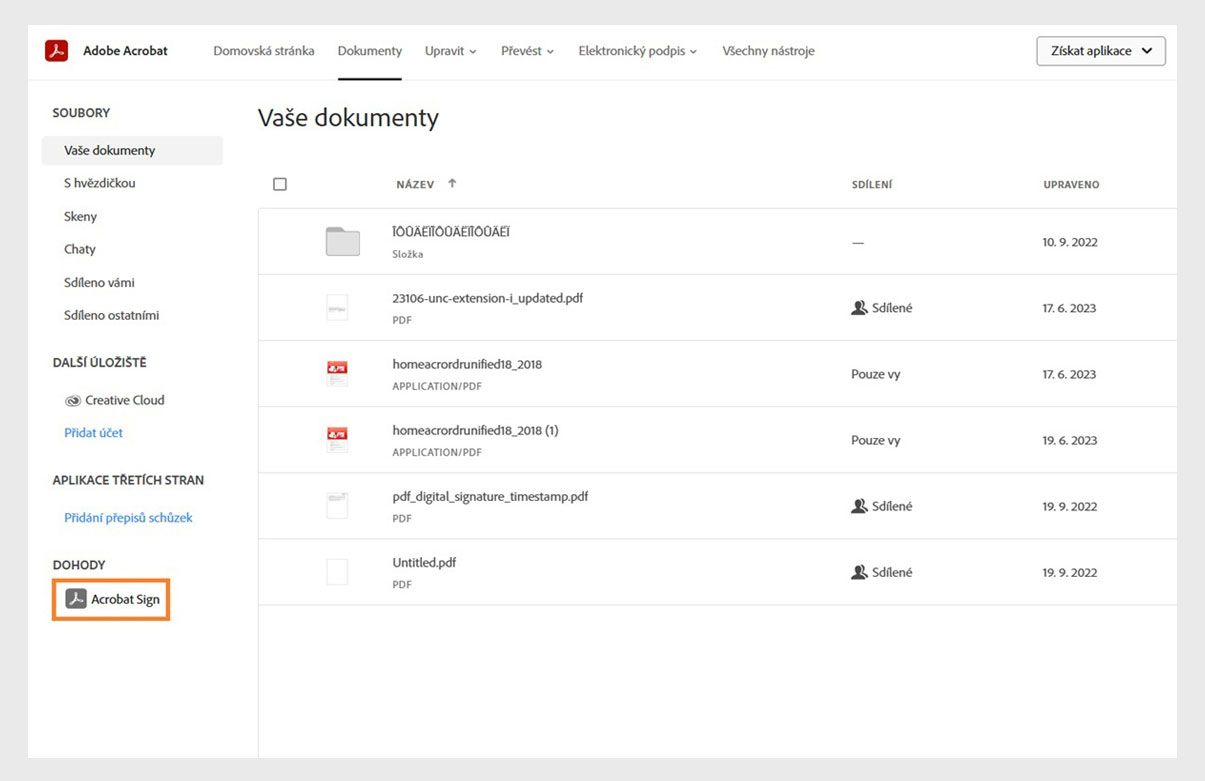1205x781 pixels.
Task: Click the Přidat účet link
Action: pos(93,433)
